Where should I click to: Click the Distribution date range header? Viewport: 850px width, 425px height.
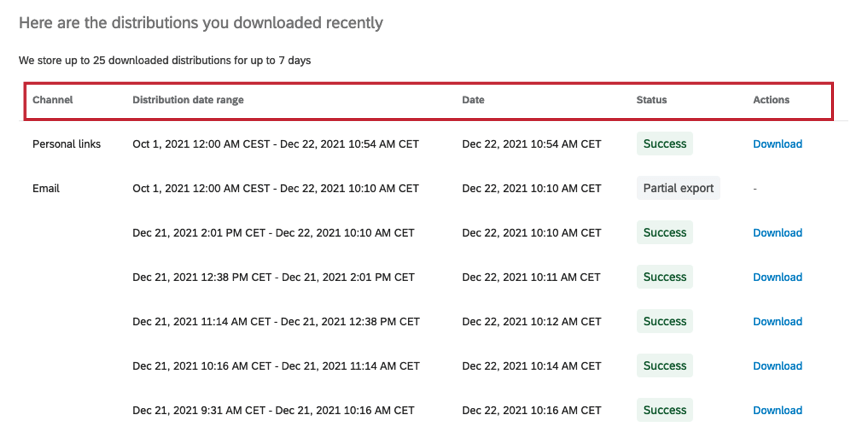coord(188,100)
